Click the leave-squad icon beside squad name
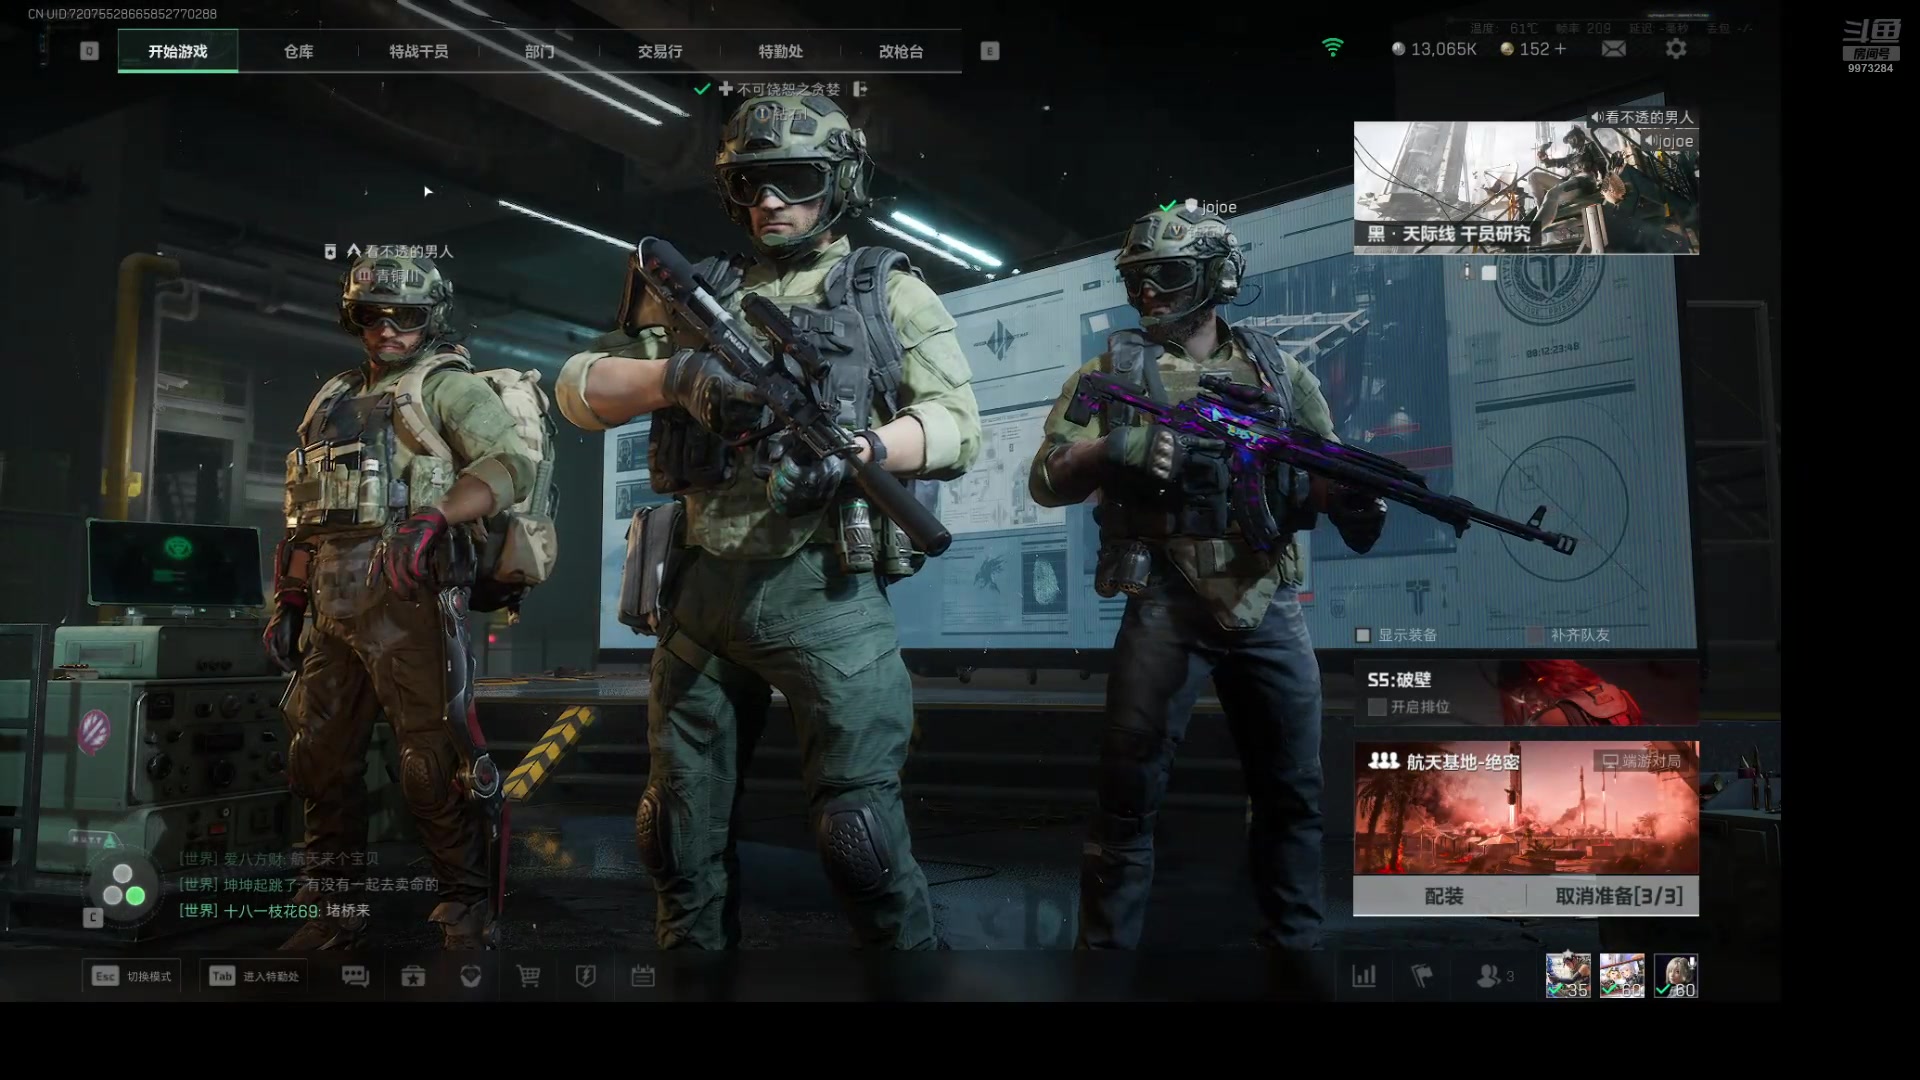This screenshot has height=1080, width=1920. coord(860,89)
